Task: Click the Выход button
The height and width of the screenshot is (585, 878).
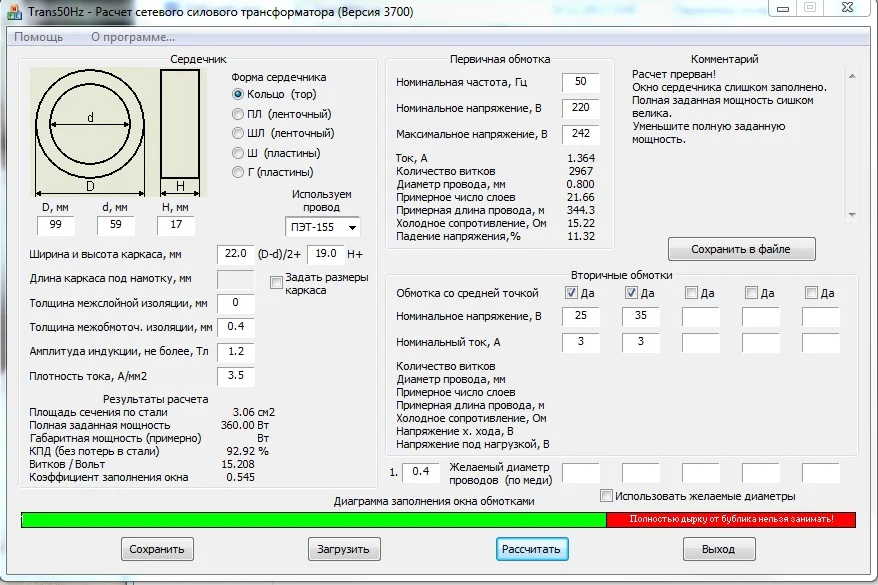Action: [718, 549]
